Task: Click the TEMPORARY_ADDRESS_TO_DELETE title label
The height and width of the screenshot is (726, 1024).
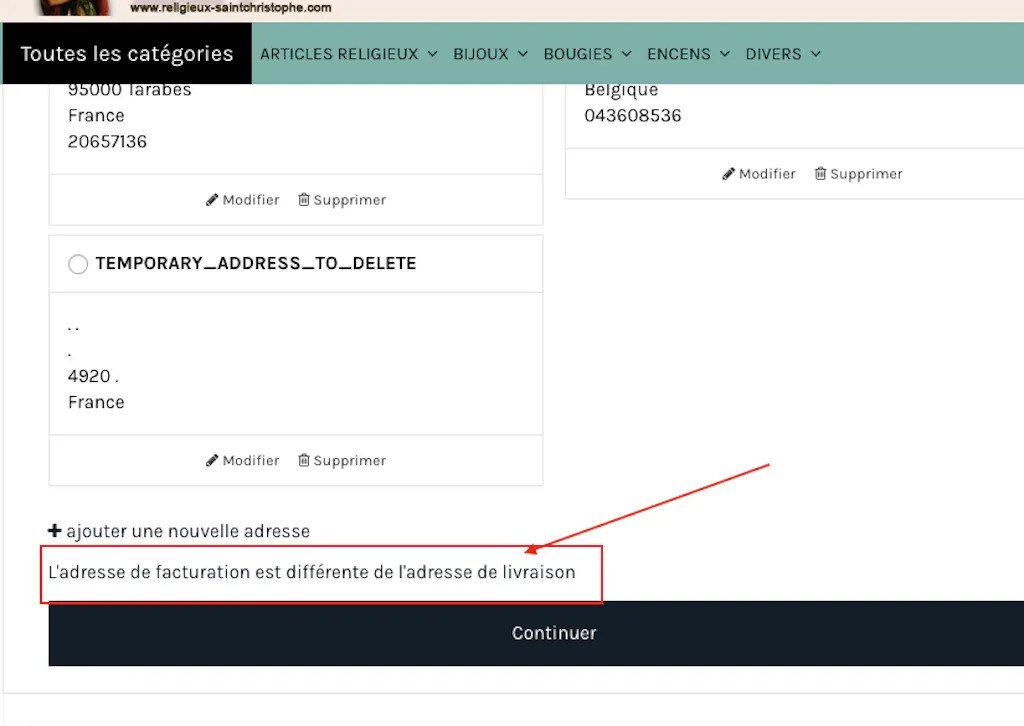Action: click(x=256, y=264)
